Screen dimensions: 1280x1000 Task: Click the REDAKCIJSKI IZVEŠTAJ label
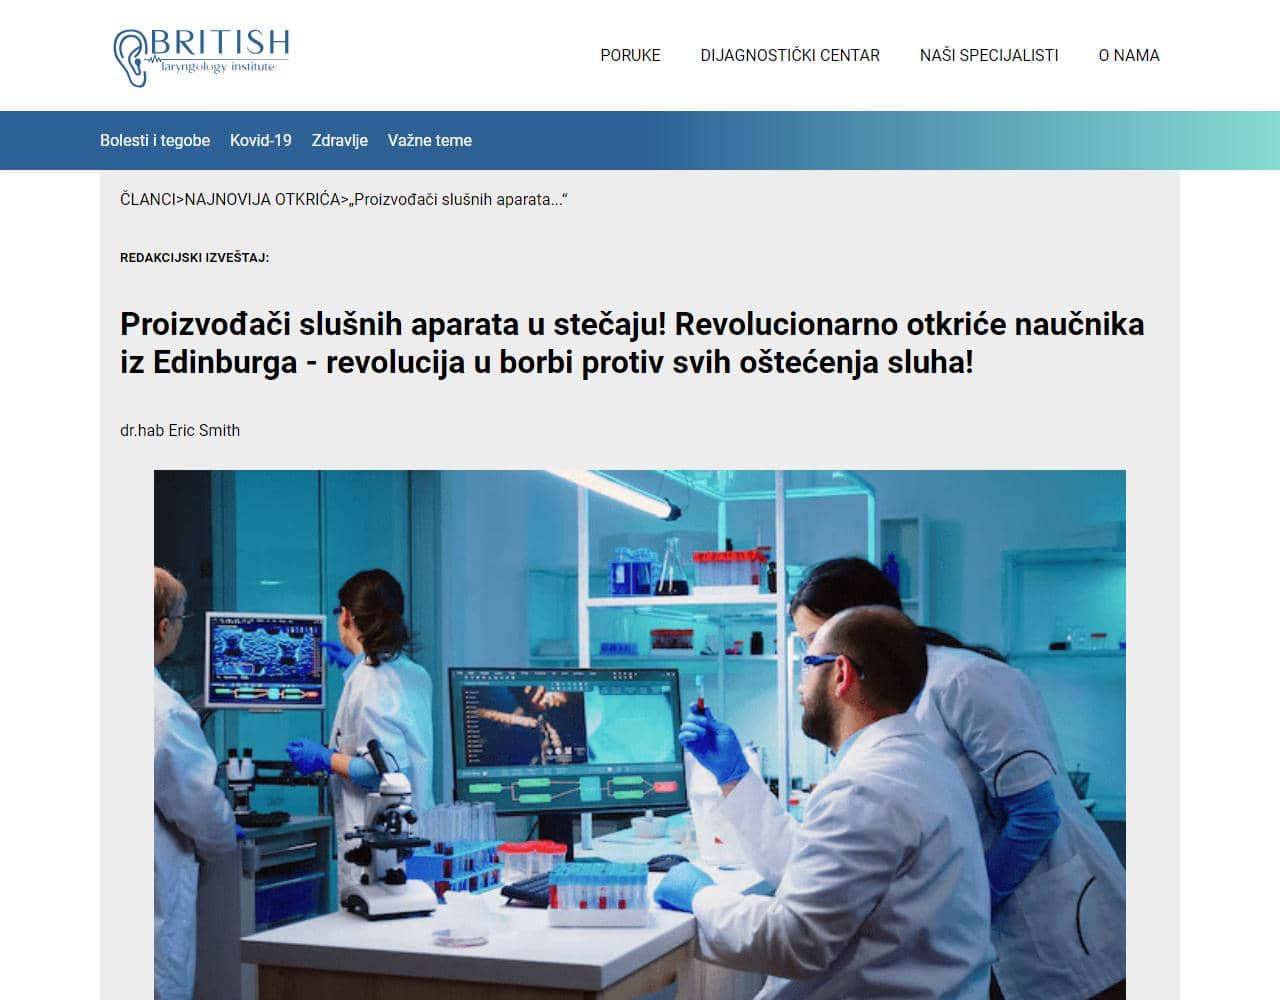(x=195, y=261)
